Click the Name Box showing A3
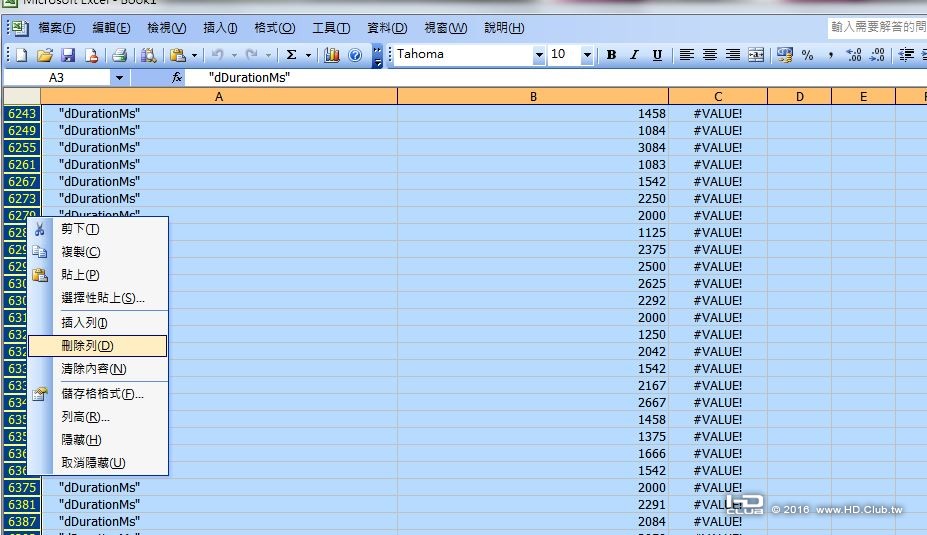Image resolution: width=927 pixels, height=535 pixels. pyautogui.click(x=57, y=77)
